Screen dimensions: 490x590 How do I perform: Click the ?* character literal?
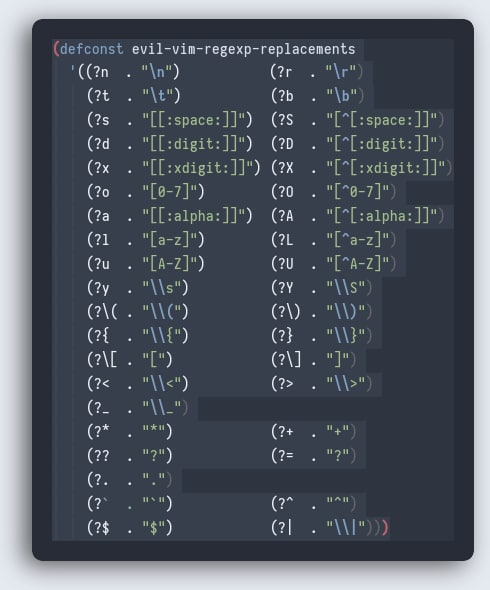point(102,432)
